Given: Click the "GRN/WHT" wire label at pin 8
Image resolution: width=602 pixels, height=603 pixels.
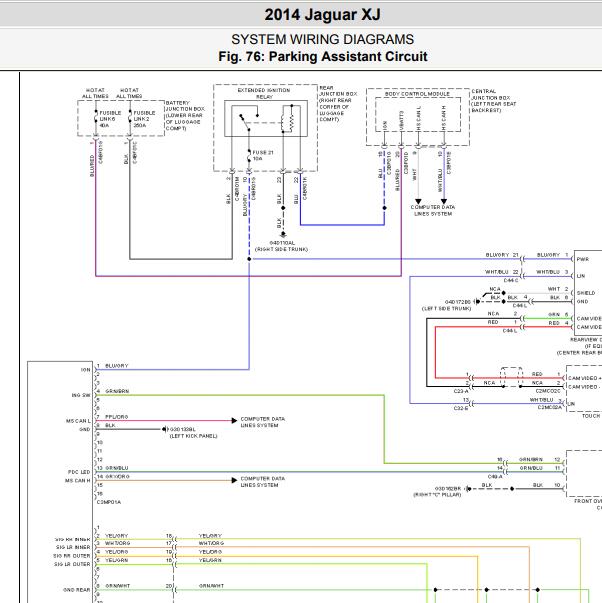Looking at the screenshot, I should pos(118,586).
